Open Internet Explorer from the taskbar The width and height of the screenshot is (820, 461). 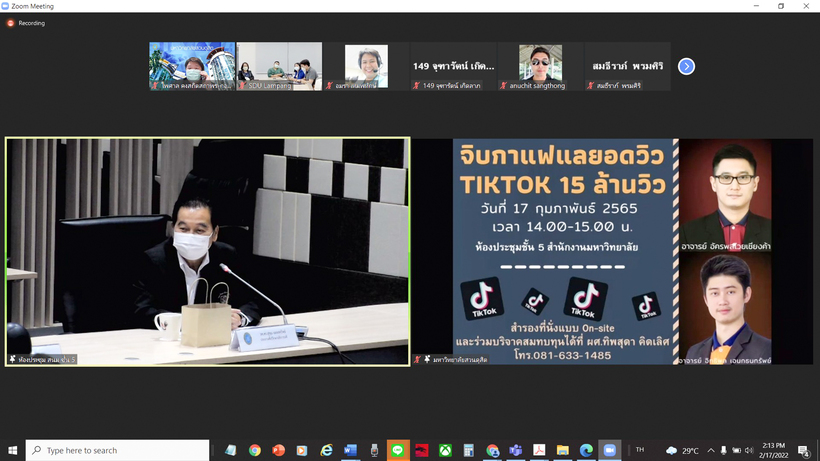(326, 450)
